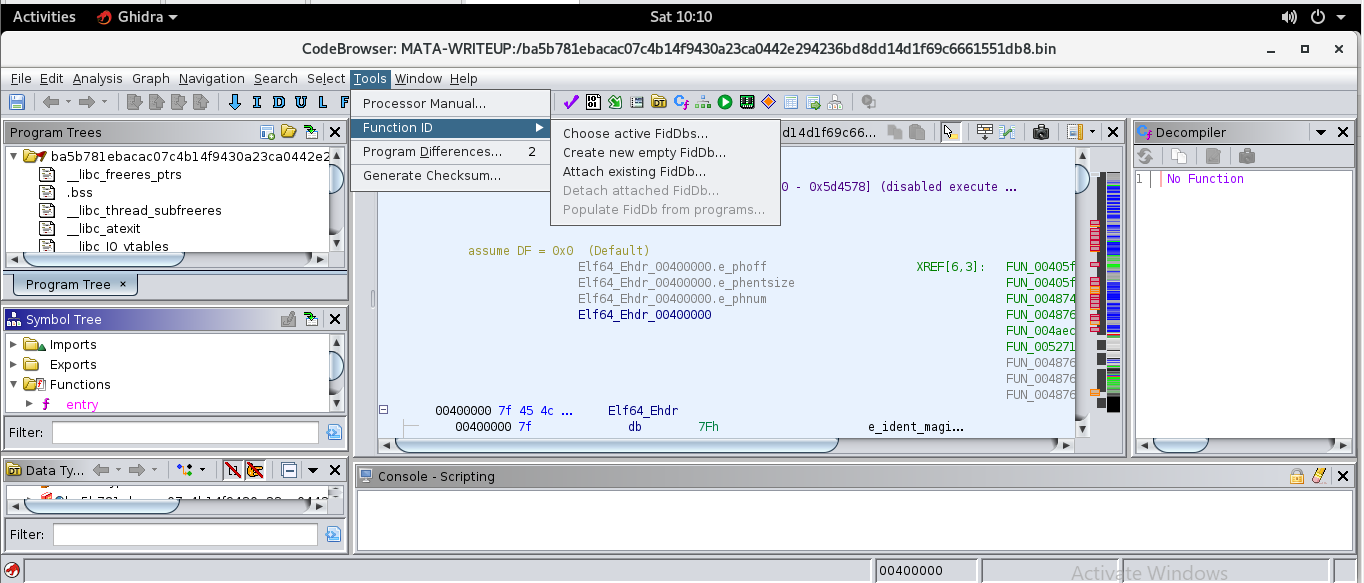Open Data Type filter options icon

[x=334, y=535]
